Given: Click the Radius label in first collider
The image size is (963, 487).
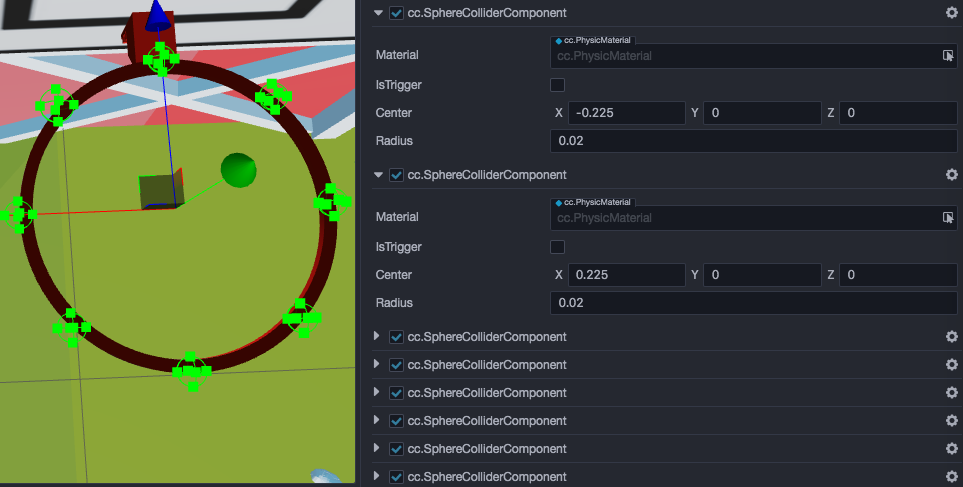Looking at the screenshot, I should tap(394, 141).
